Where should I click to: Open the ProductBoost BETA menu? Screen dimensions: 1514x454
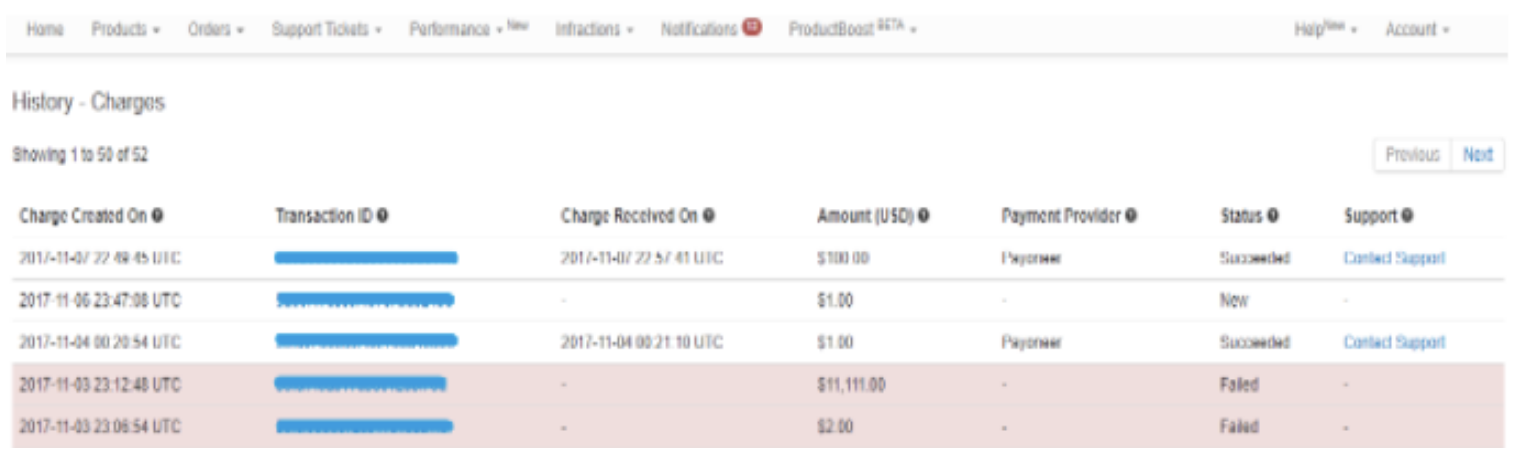(852, 30)
